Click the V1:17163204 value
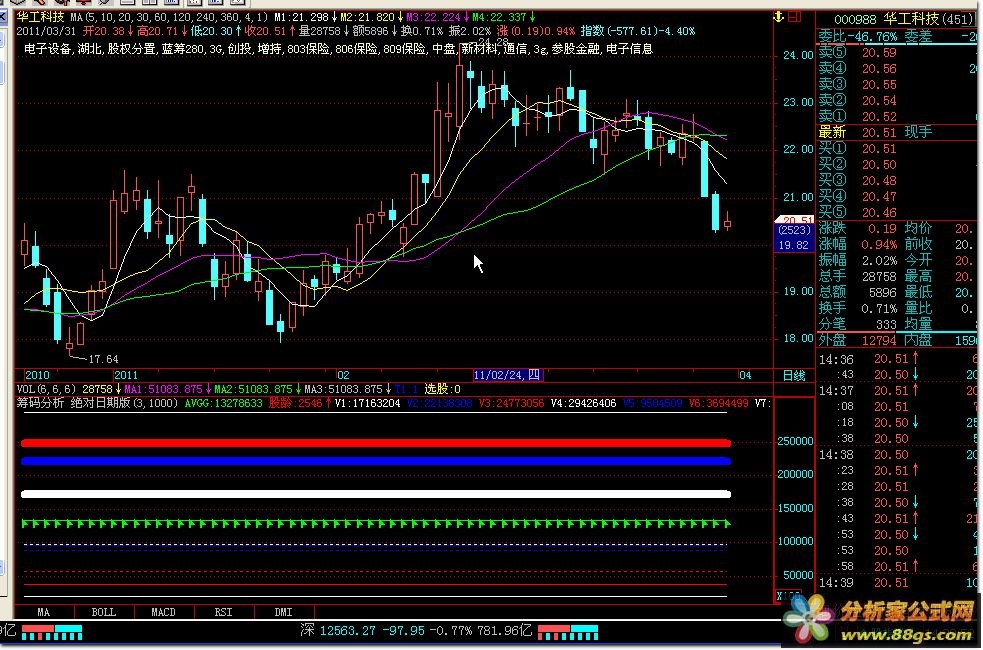Image resolution: width=983 pixels, height=650 pixels. (367, 403)
